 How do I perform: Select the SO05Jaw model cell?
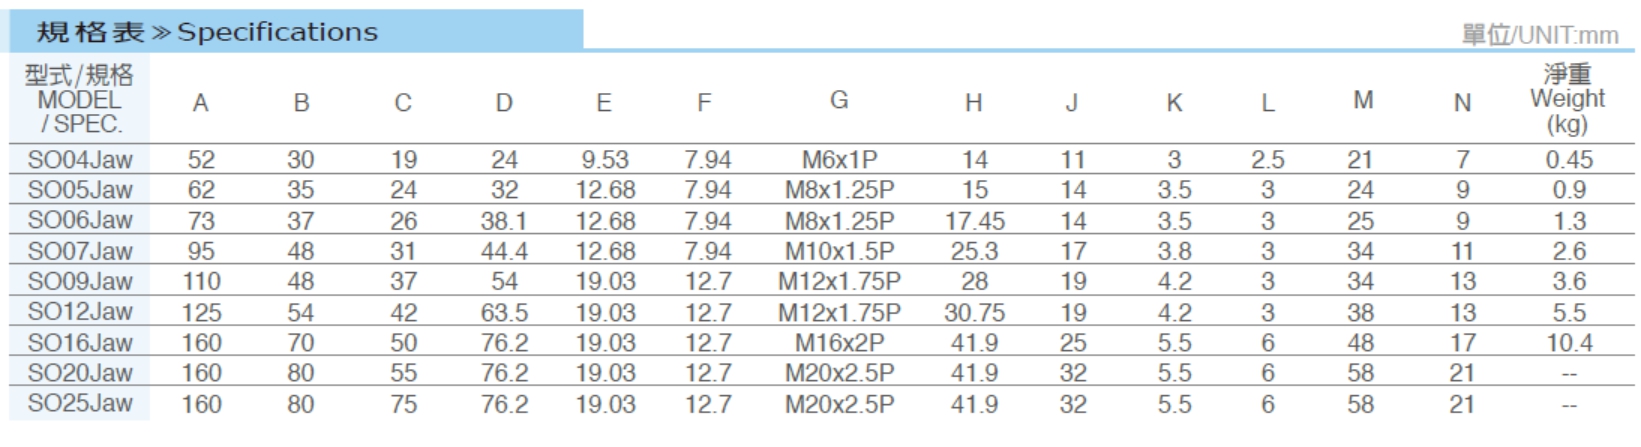coord(80,190)
